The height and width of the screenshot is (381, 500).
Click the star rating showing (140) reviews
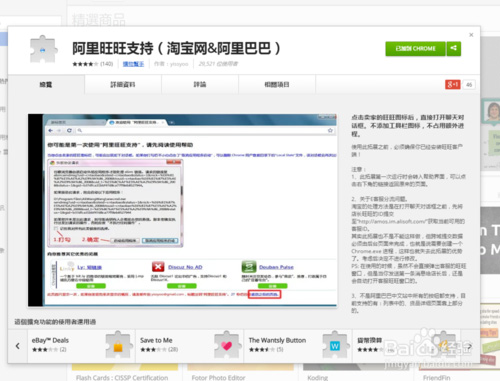point(93,64)
